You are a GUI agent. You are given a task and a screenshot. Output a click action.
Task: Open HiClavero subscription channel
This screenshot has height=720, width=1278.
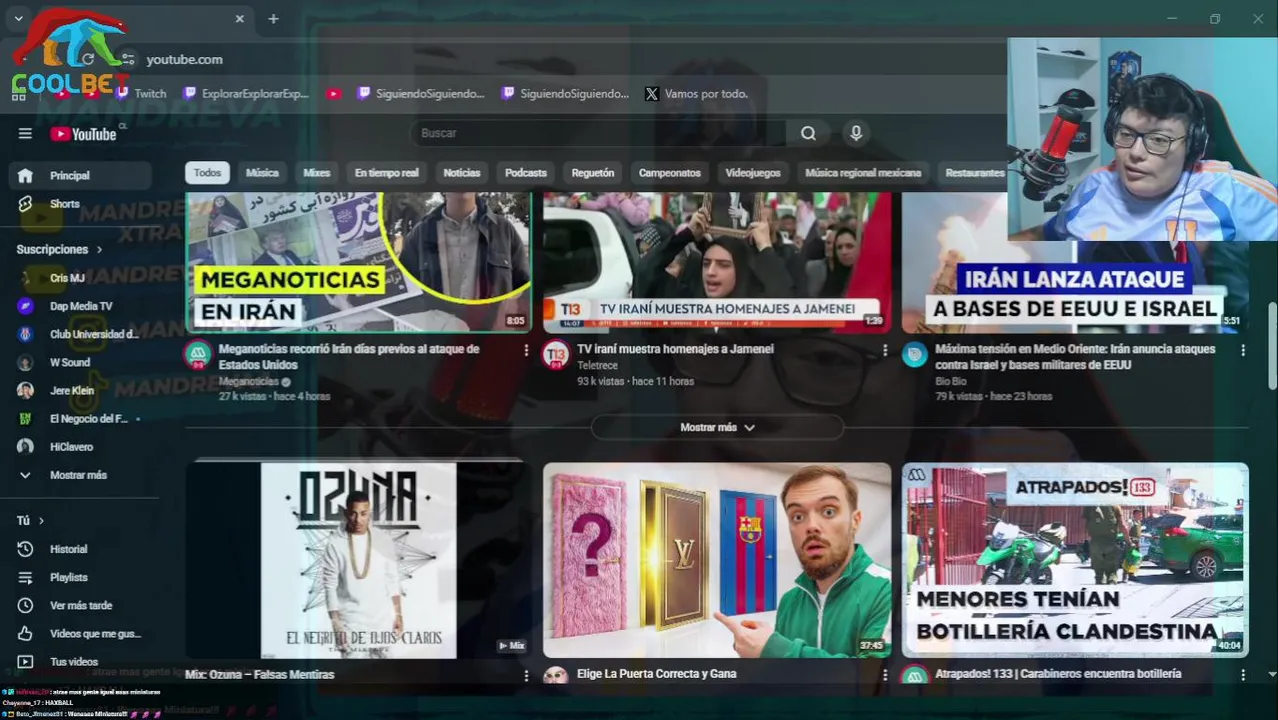[80, 446]
